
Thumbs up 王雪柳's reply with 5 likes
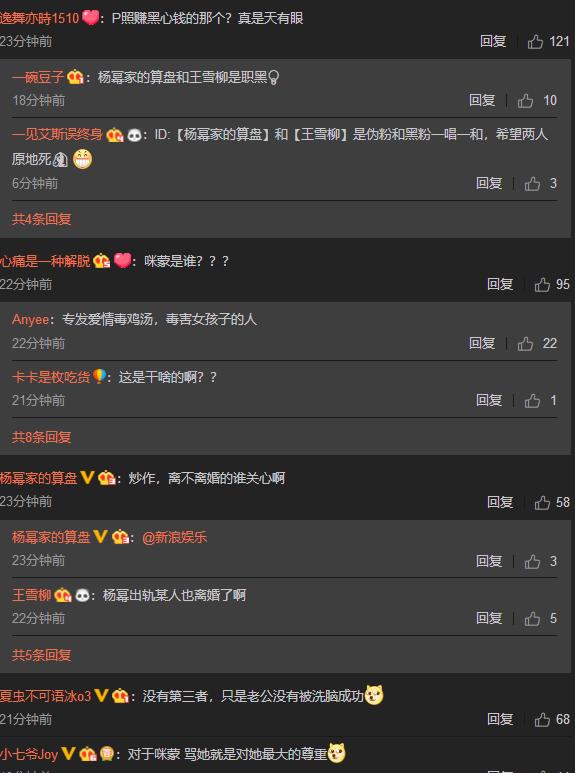point(532,618)
